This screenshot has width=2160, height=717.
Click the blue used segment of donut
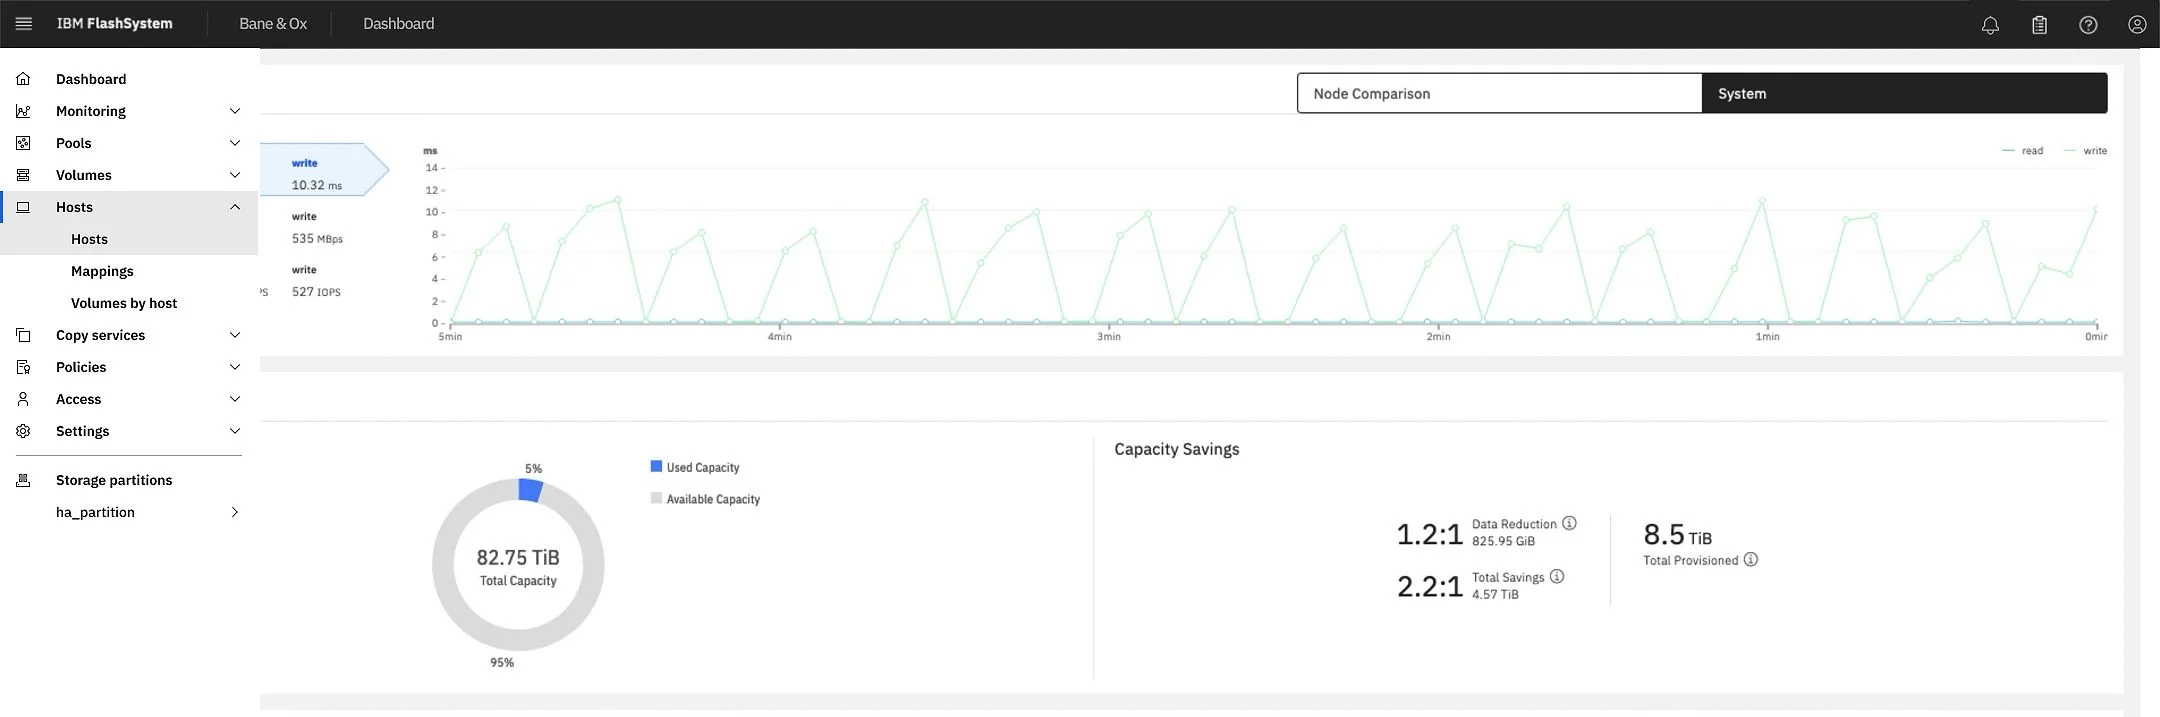pos(531,490)
